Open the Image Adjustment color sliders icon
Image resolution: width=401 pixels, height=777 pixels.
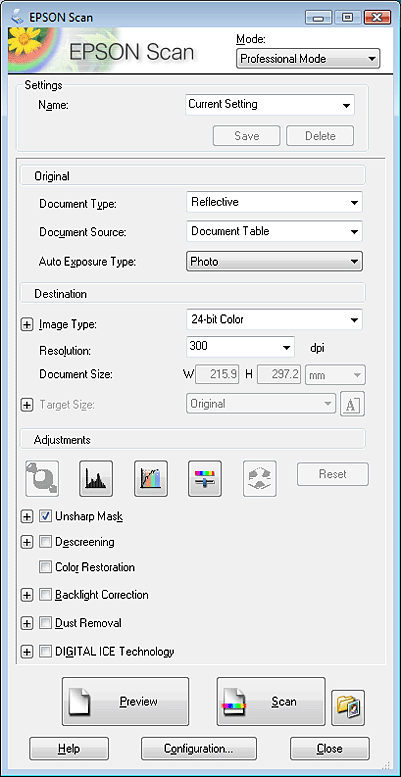click(x=205, y=479)
